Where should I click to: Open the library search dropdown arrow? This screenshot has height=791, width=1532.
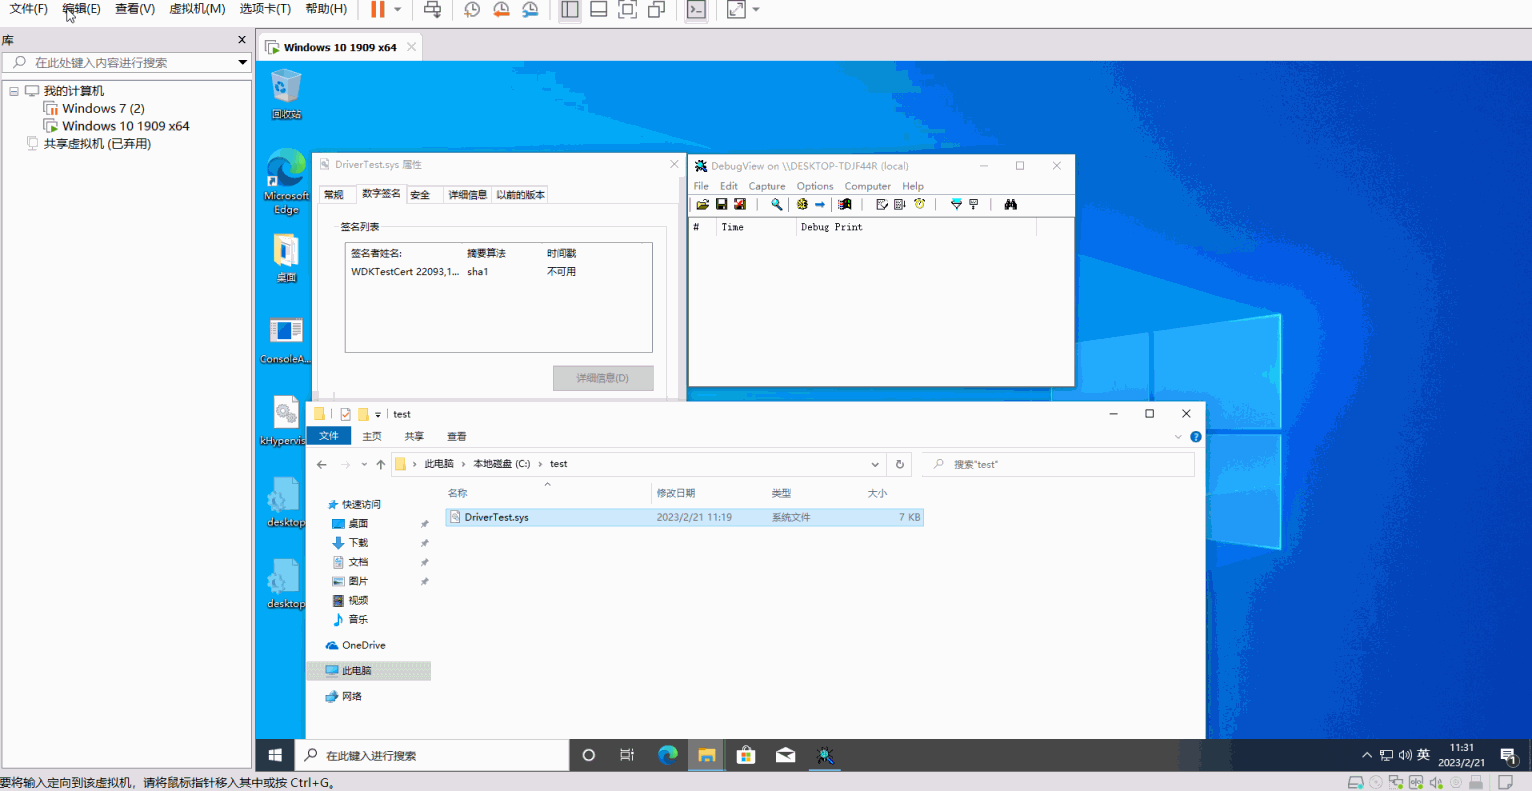pos(243,62)
